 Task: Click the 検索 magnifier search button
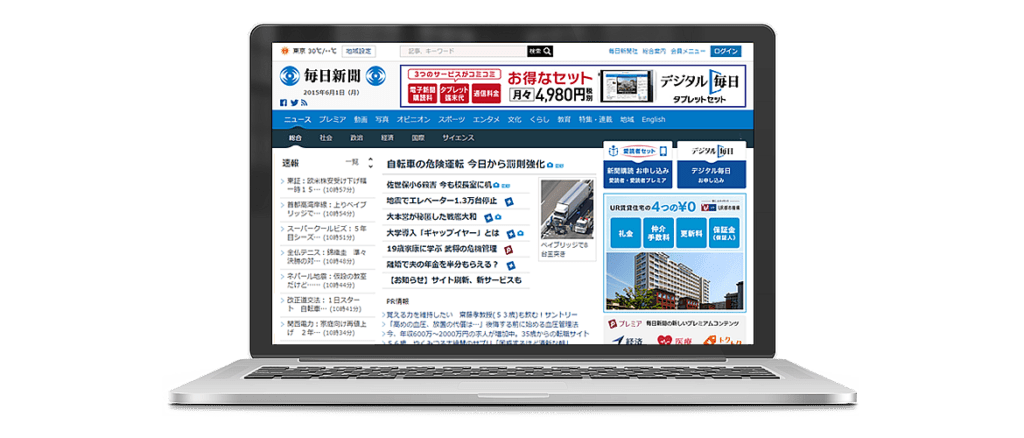(x=541, y=50)
